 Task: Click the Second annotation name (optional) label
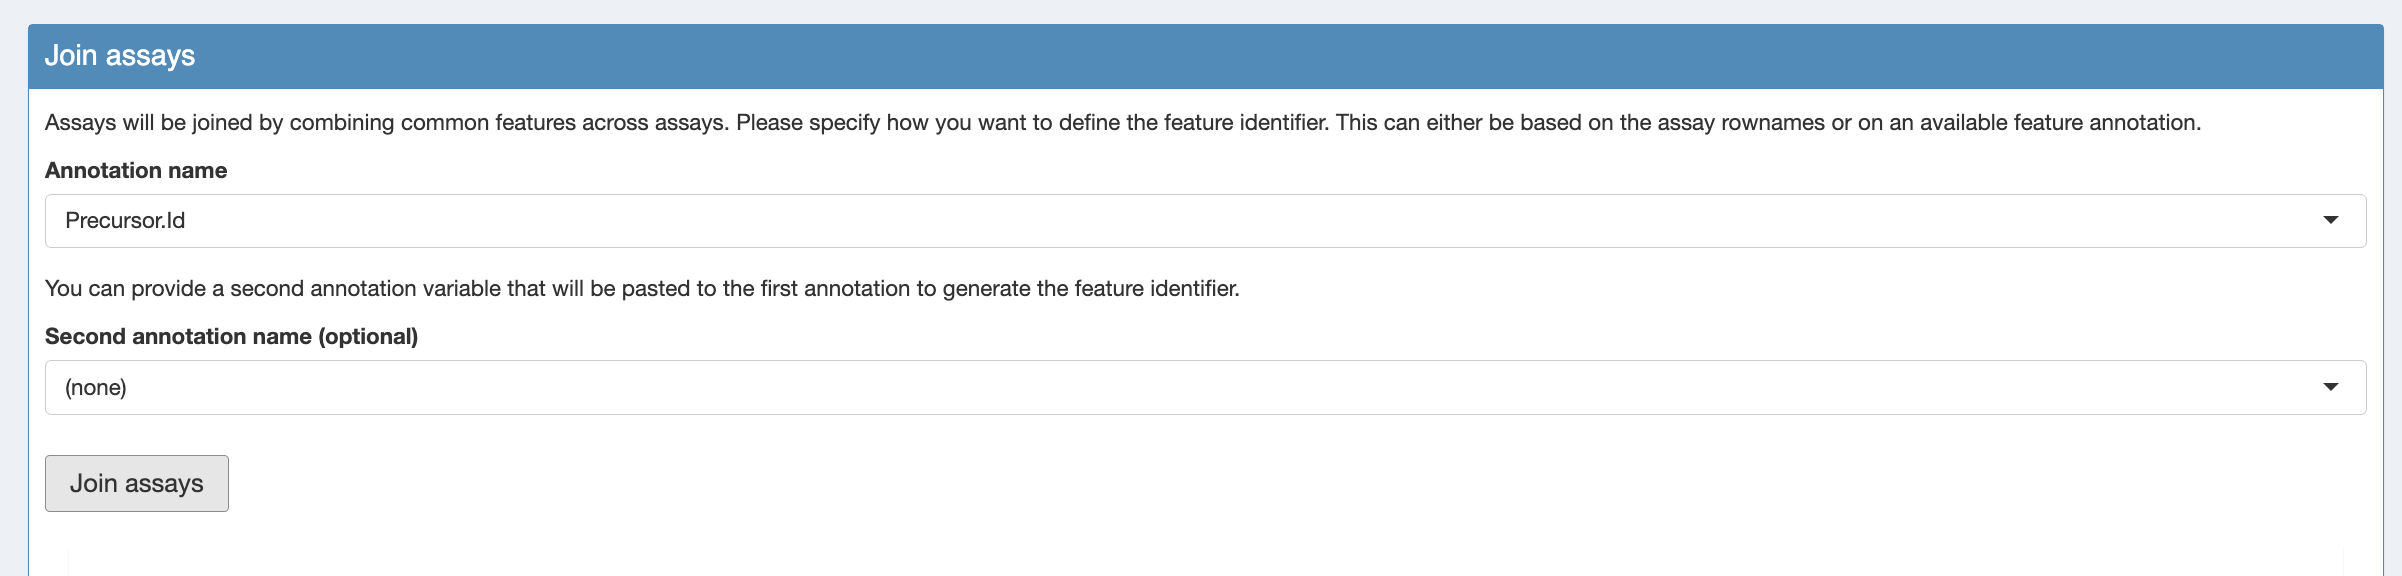pos(231,336)
